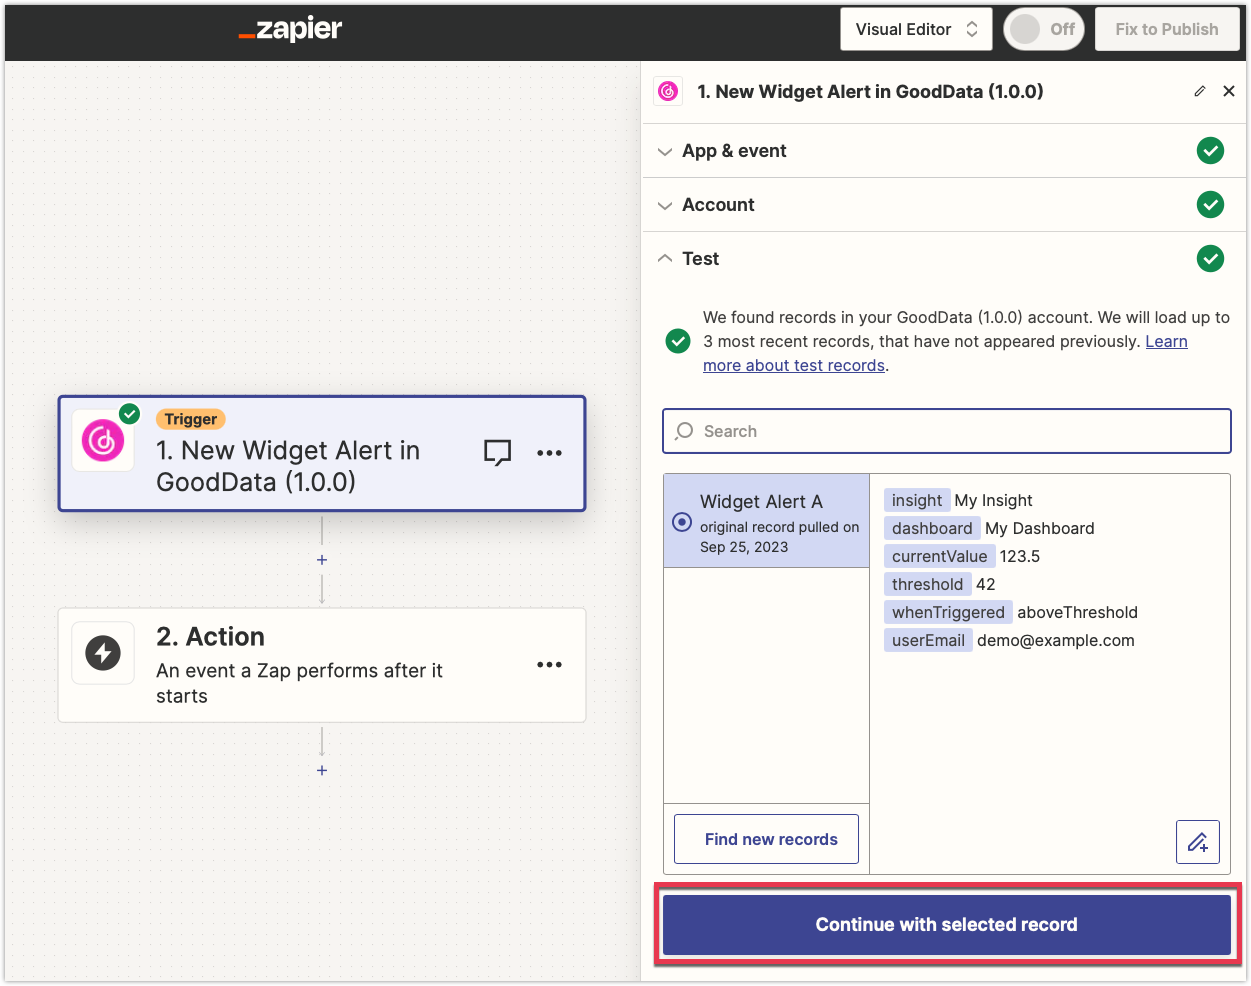
Task: Click the edit record pencil-plus icon
Action: coord(1198,842)
